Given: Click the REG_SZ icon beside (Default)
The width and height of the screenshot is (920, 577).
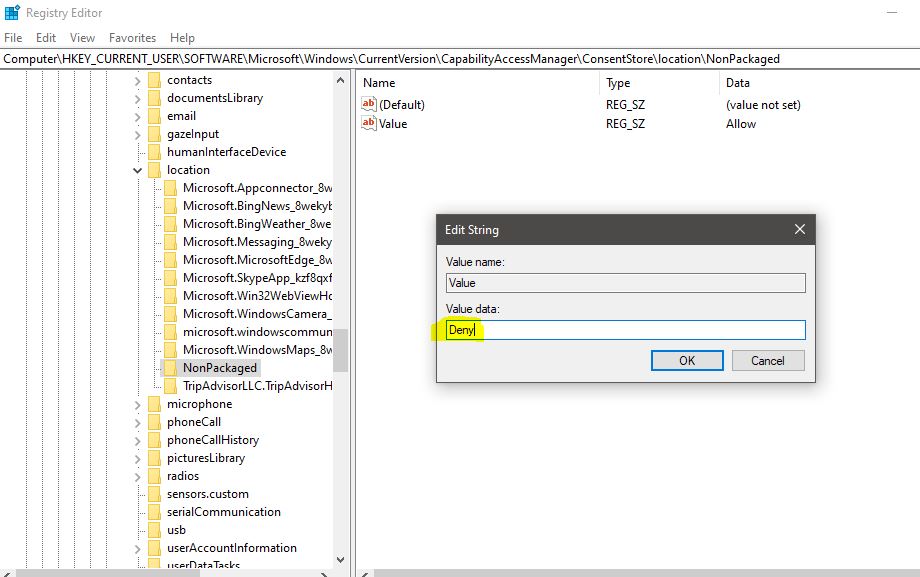Looking at the screenshot, I should tap(368, 104).
